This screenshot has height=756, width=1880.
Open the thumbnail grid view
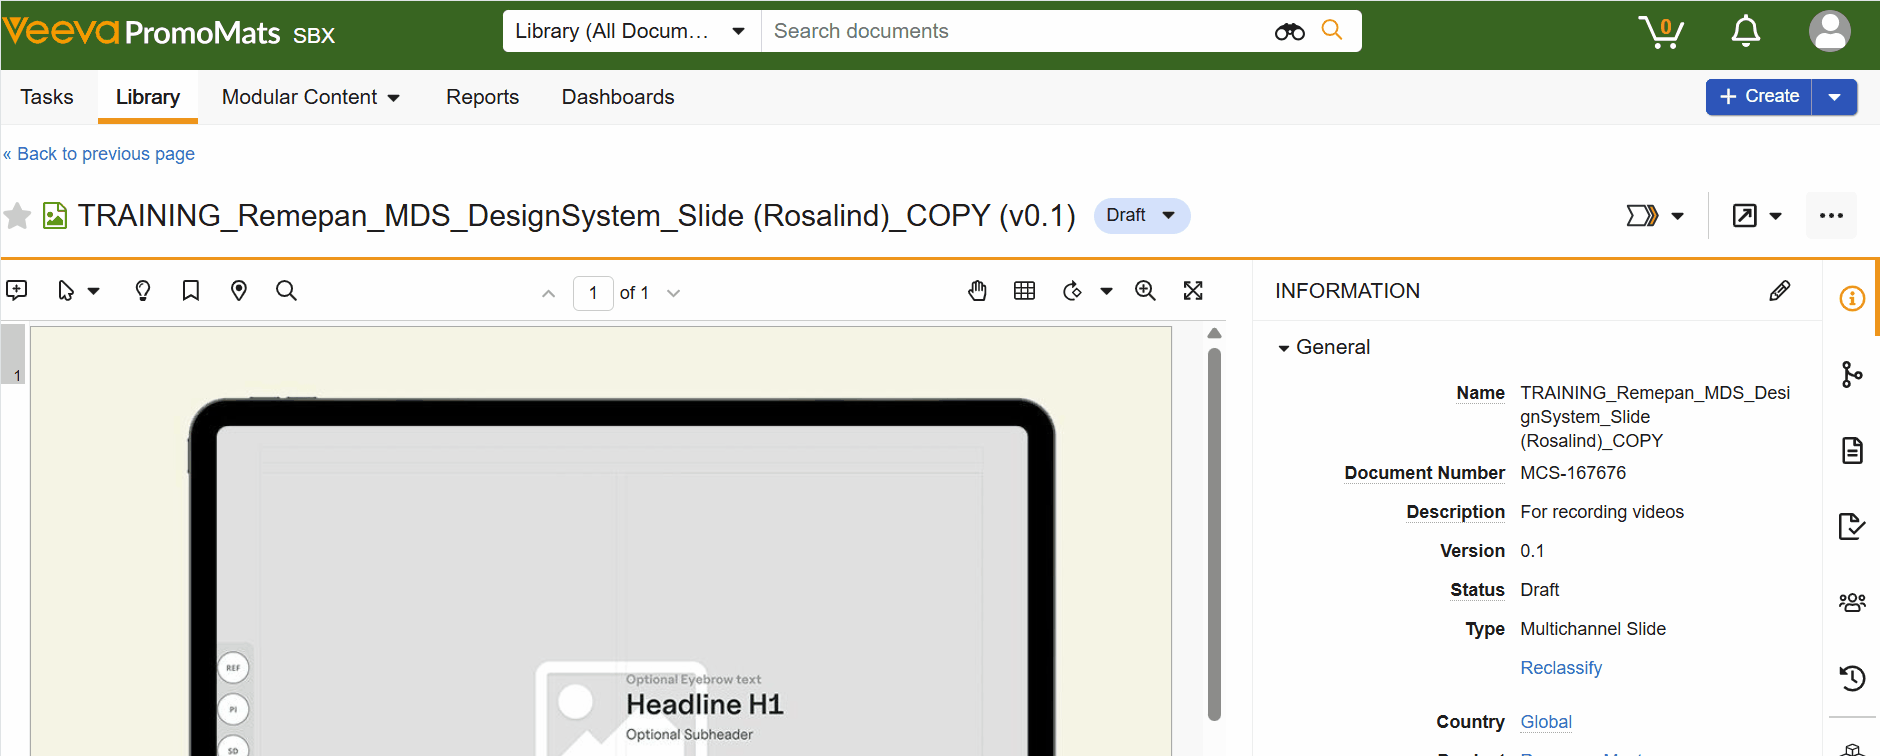[x=1024, y=291]
